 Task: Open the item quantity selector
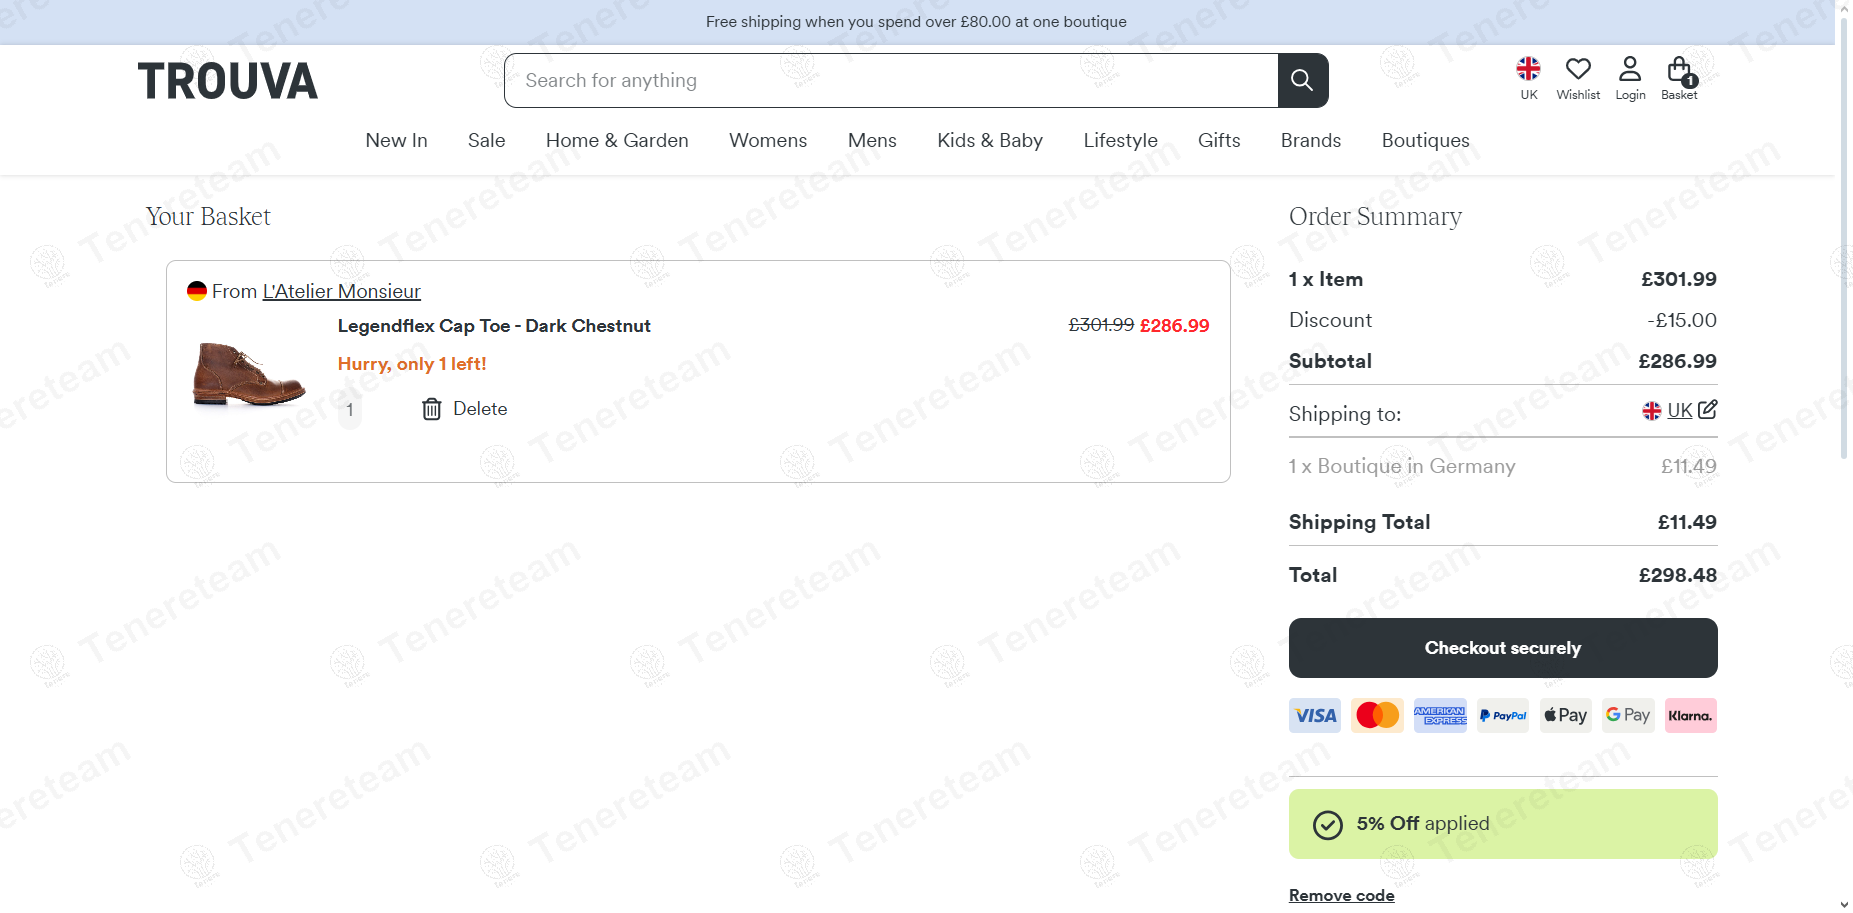pyautogui.click(x=350, y=409)
